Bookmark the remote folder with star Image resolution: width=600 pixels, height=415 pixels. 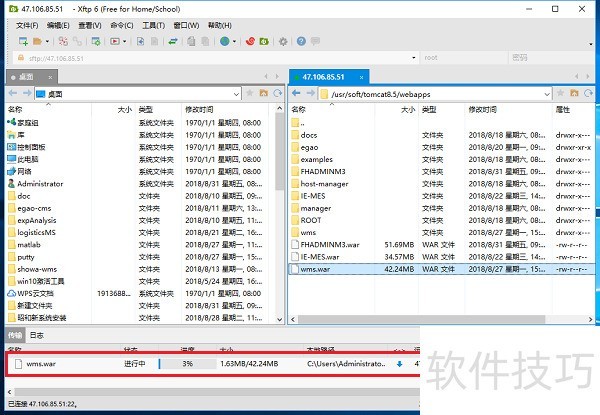click(560, 93)
